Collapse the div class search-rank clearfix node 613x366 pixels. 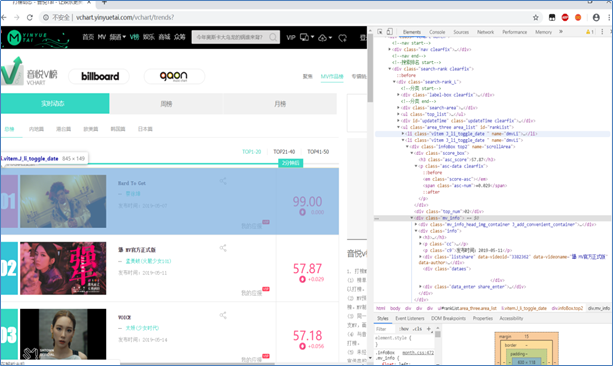pyautogui.click(x=389, y=69)
